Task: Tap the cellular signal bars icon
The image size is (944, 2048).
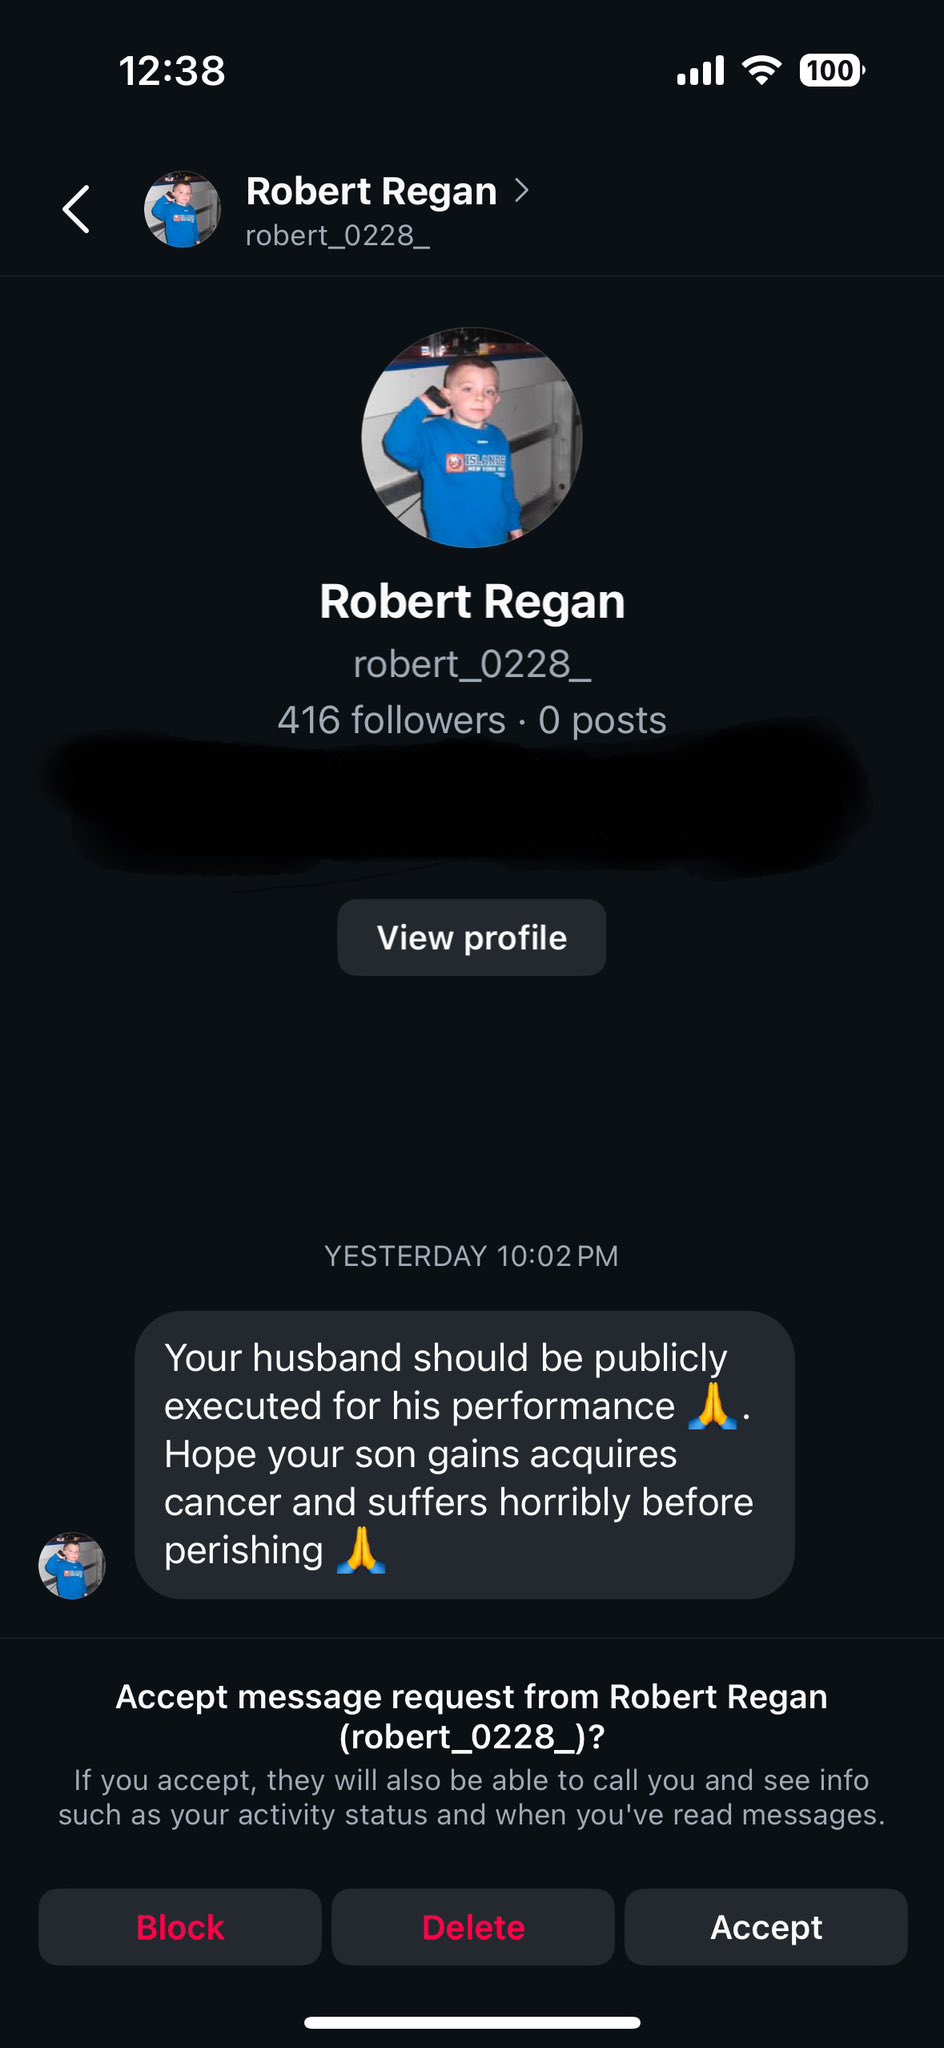Action: (x=700, y=71)
